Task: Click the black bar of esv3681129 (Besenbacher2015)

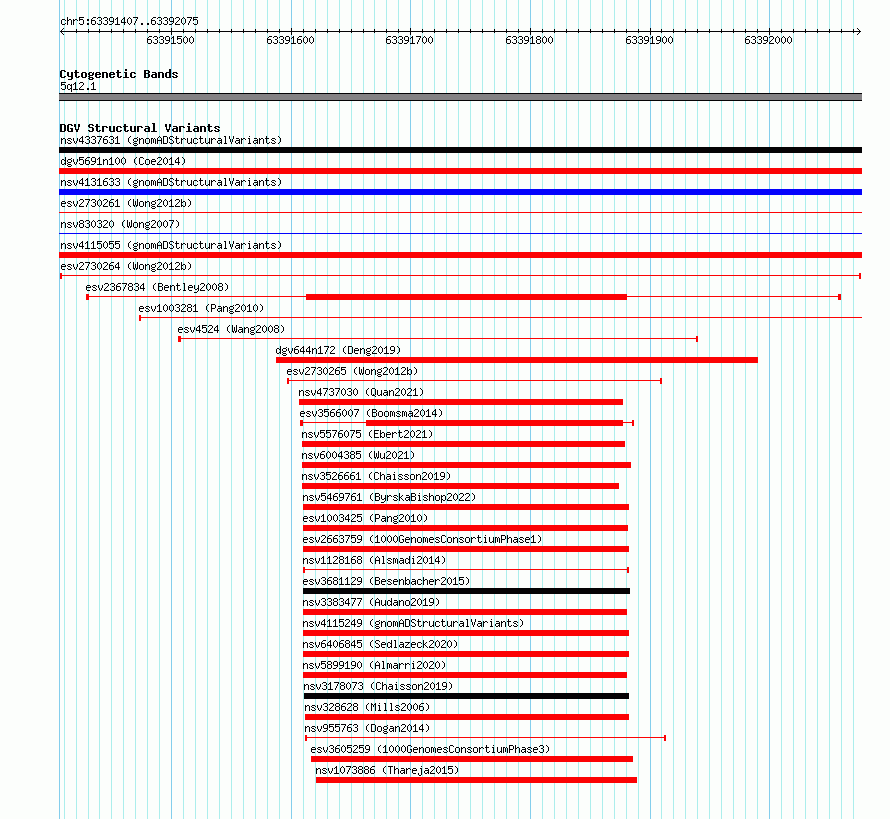Action: click(467, 591)
